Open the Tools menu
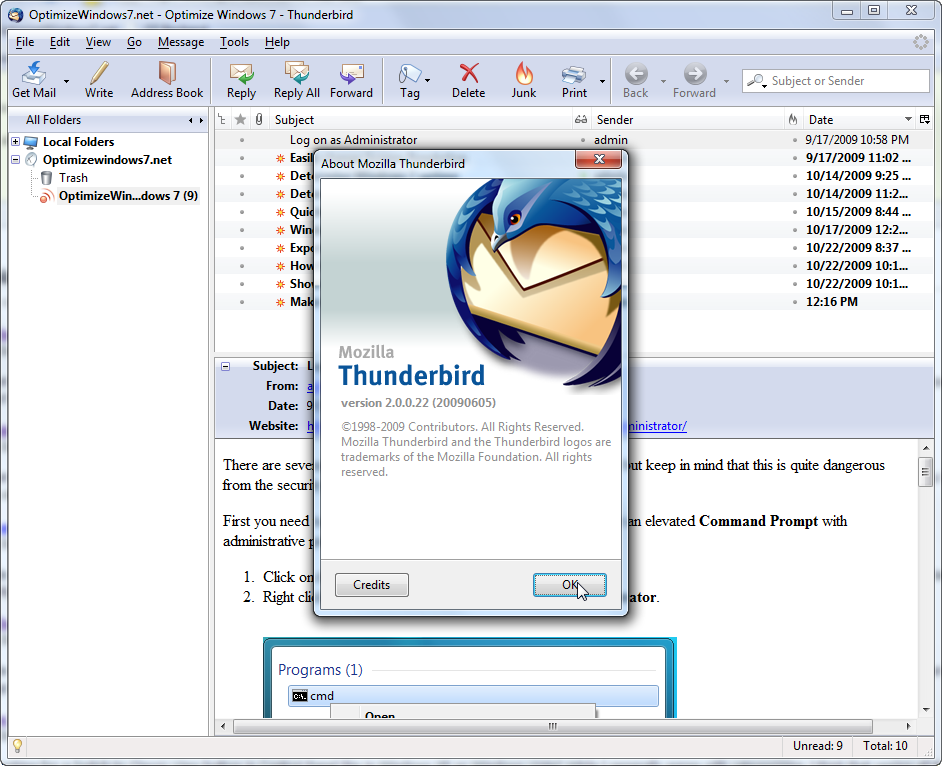Viewport: 942px width, 766px height. (234, 42)
